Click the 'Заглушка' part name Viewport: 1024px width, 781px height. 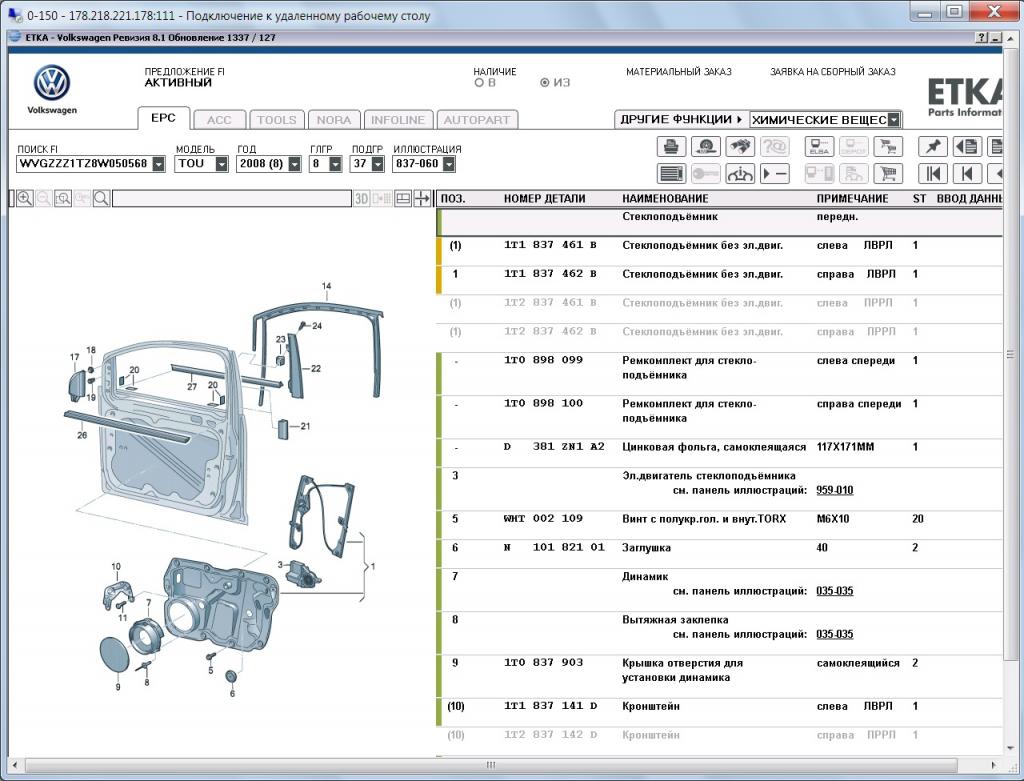click(x=647, y=548)
